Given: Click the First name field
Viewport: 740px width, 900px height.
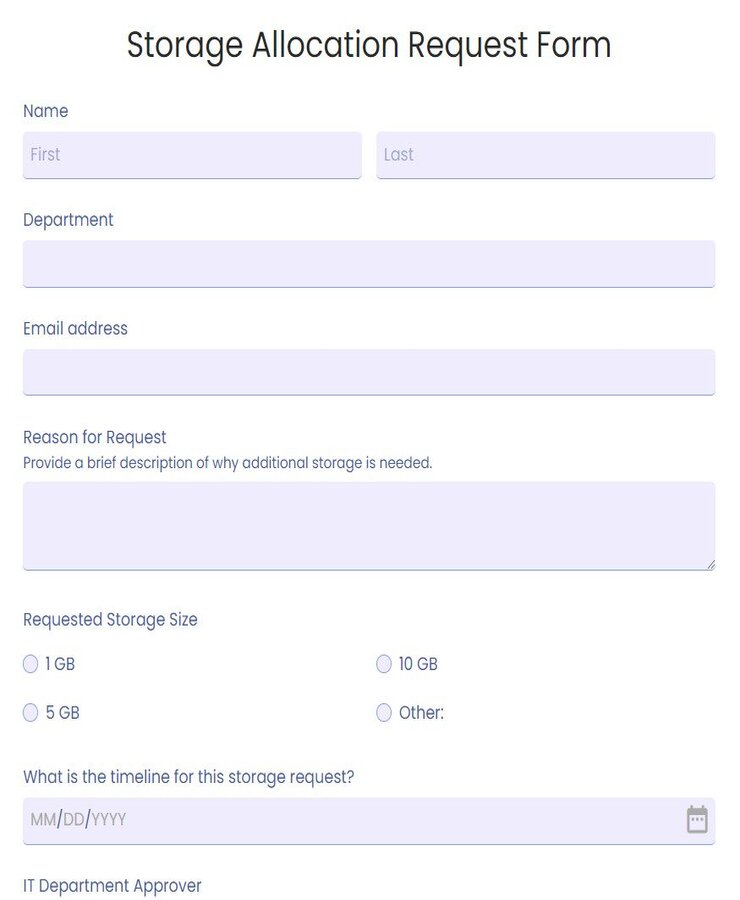Looking at the screenshot, I should tap(190, 155).
